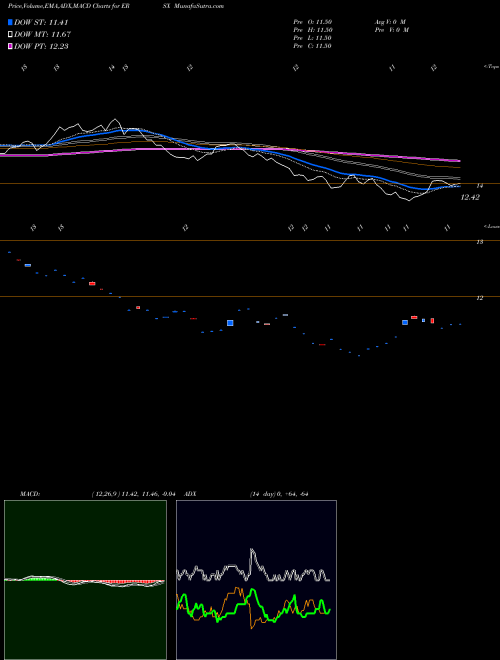Image resolution: width=500 pixels, height=660 pixels.
Task: Click the 'Pre L: 11.50' value
Action: click(x=313, y=38)
